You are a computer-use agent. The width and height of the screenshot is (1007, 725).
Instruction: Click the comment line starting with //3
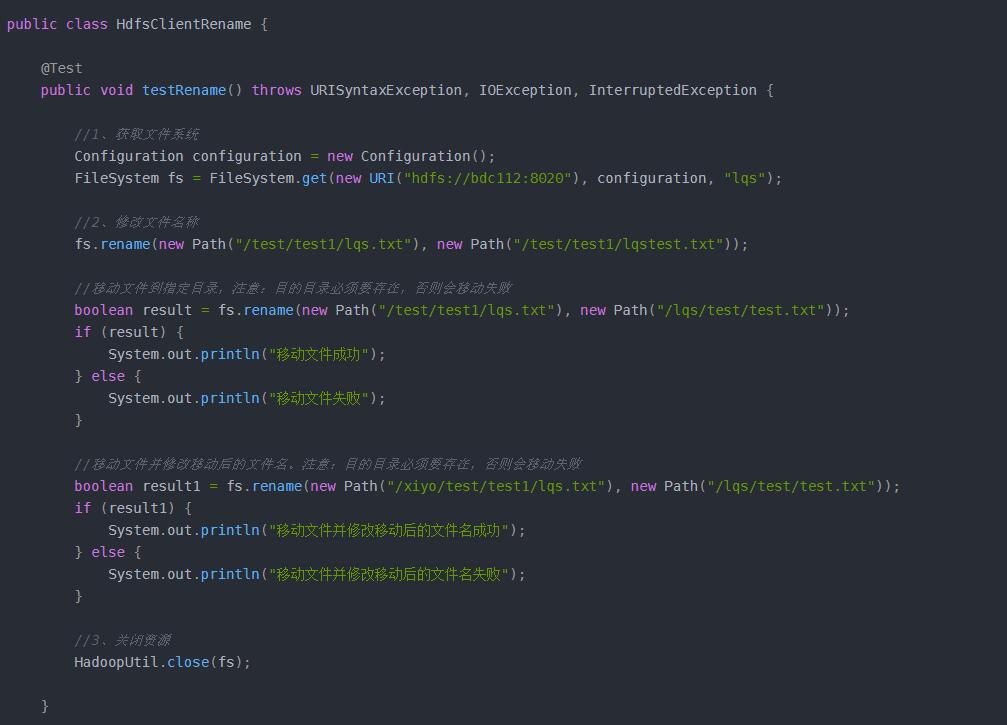[123, 640]
